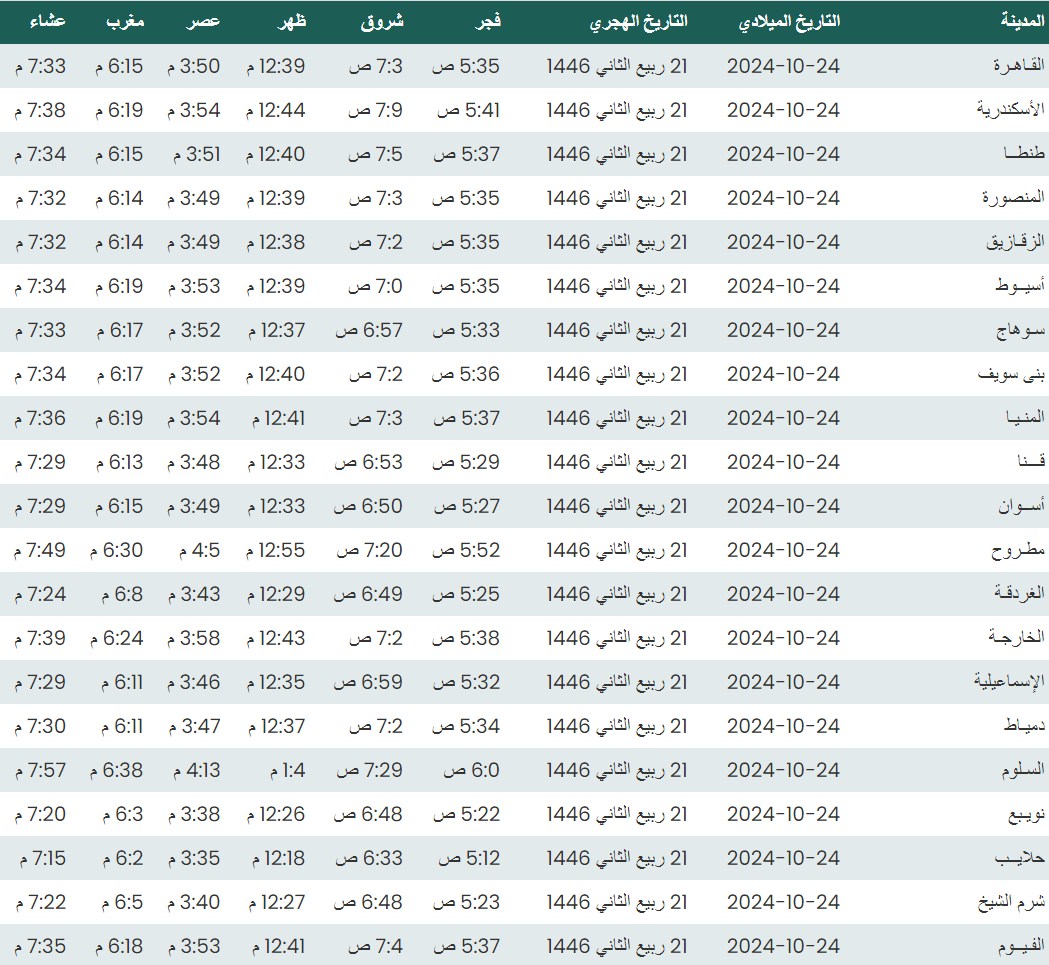
Task: Select the فجر column header
Action: (485, 21)
